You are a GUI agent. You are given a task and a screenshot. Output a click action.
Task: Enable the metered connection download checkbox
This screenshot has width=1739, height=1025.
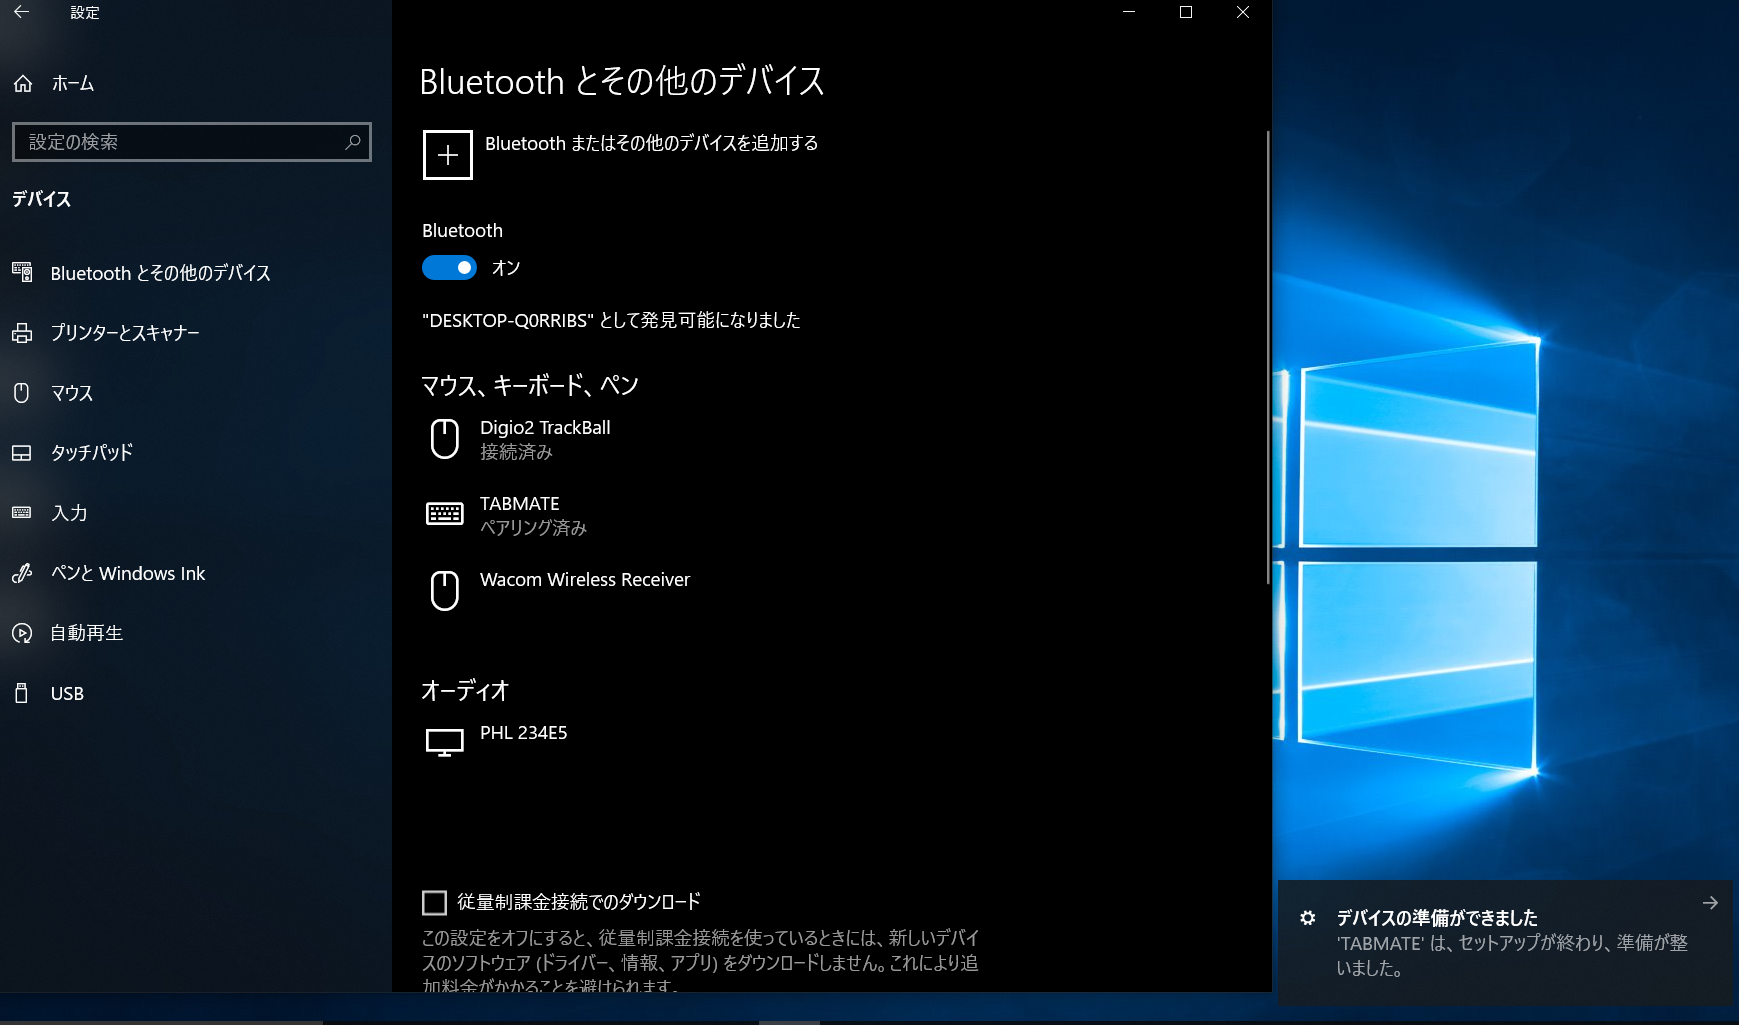(434, 903)
